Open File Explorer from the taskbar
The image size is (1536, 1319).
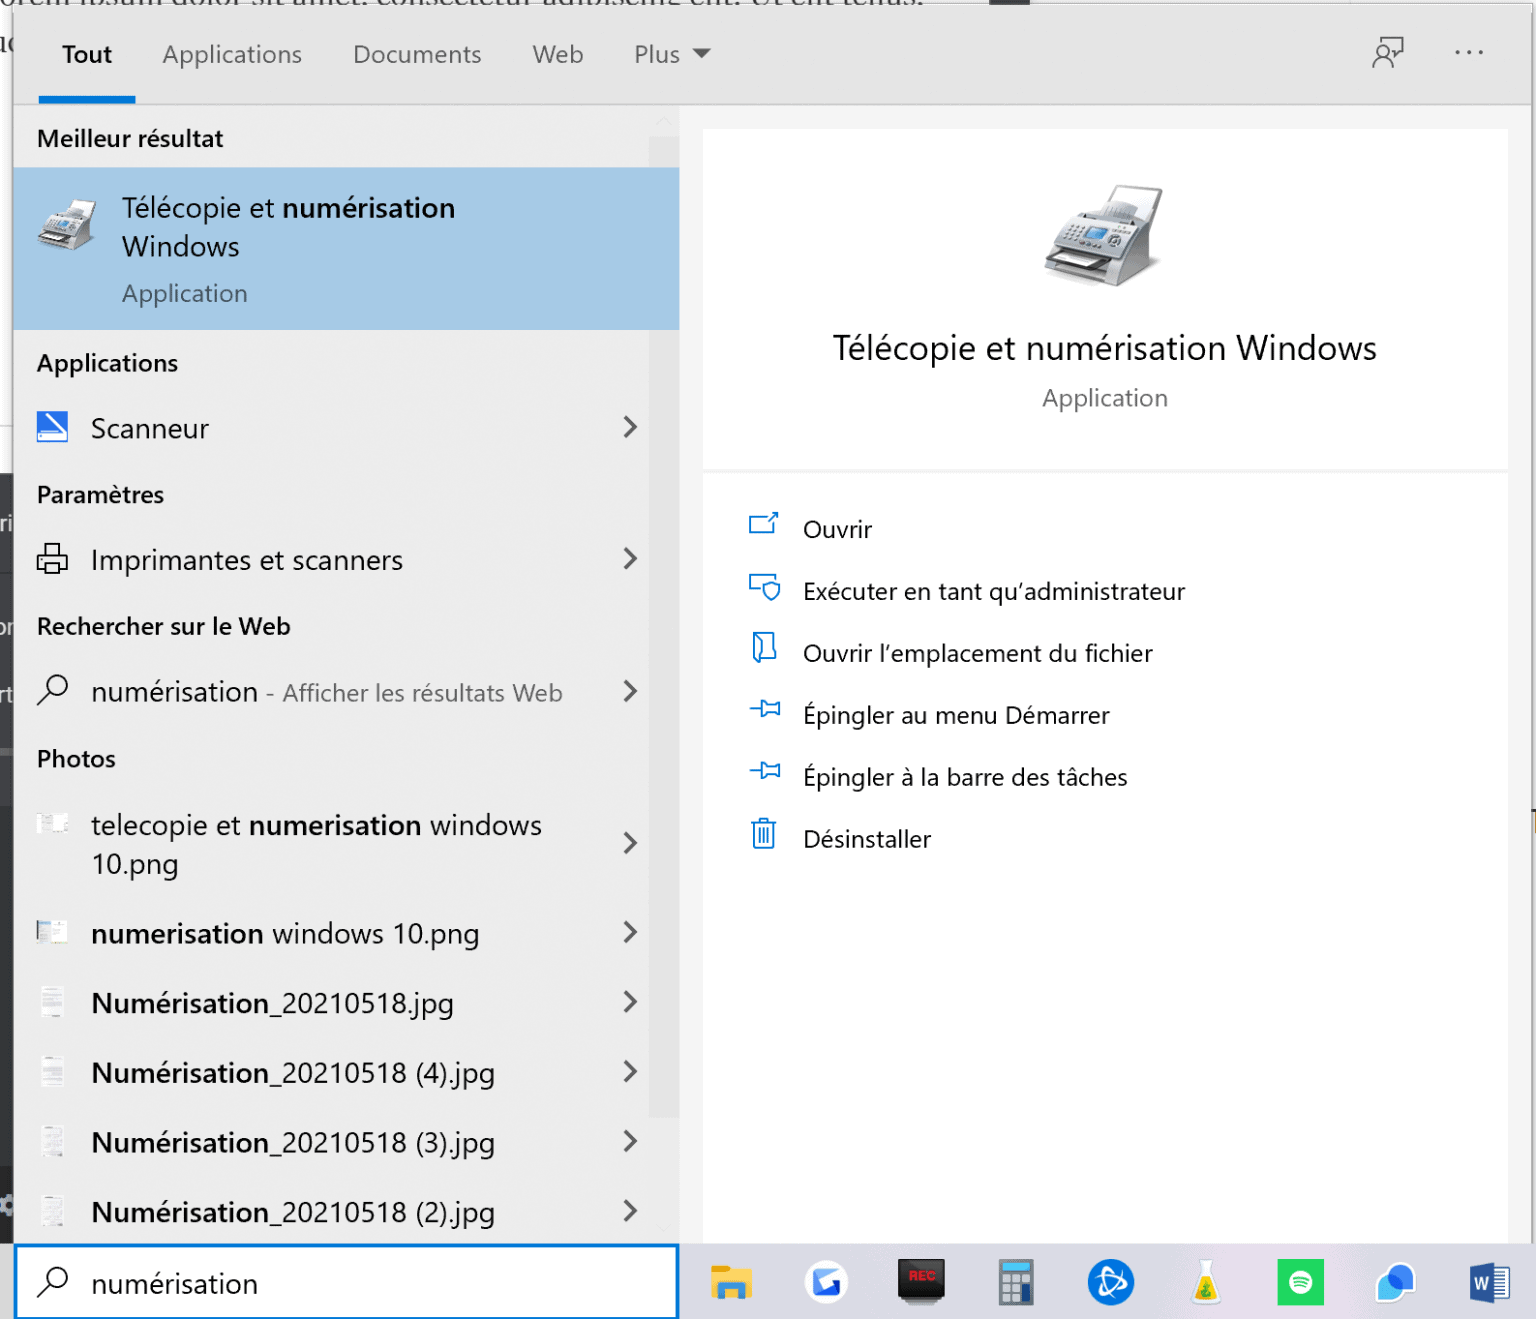(731, 1282)
